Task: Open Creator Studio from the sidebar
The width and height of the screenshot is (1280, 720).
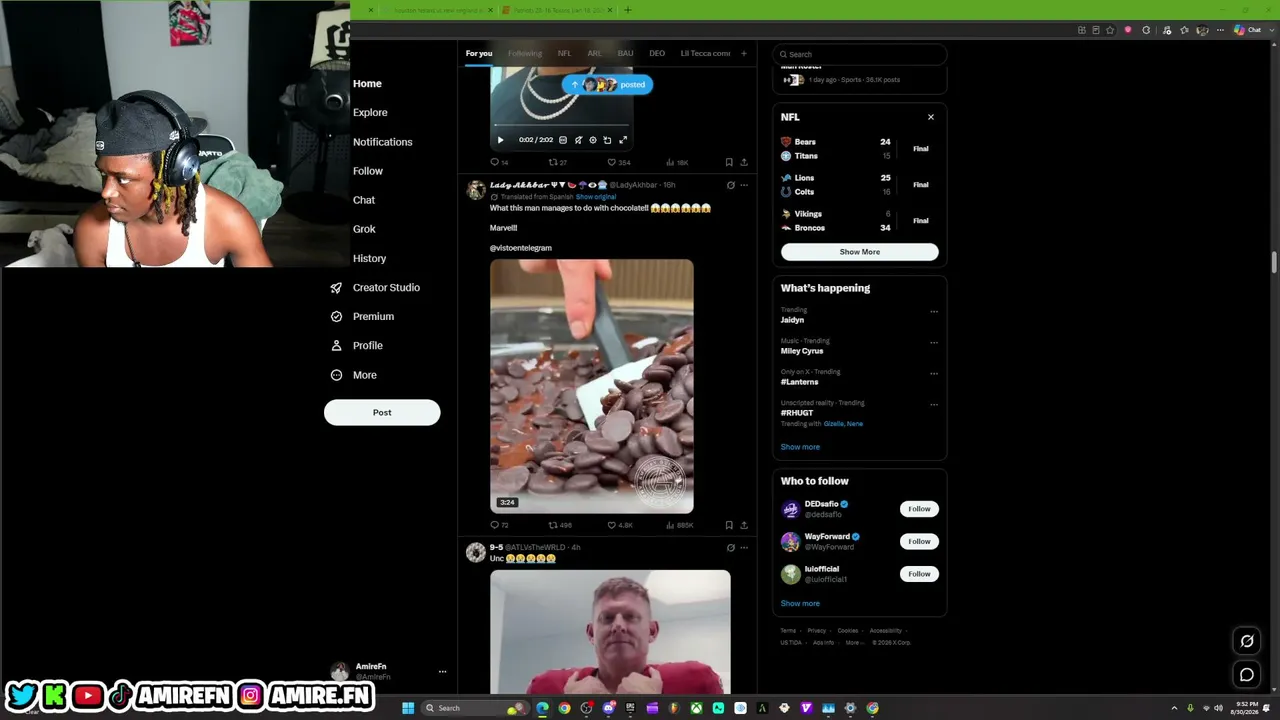Action: pyautogui.click(x=375, y=287)
